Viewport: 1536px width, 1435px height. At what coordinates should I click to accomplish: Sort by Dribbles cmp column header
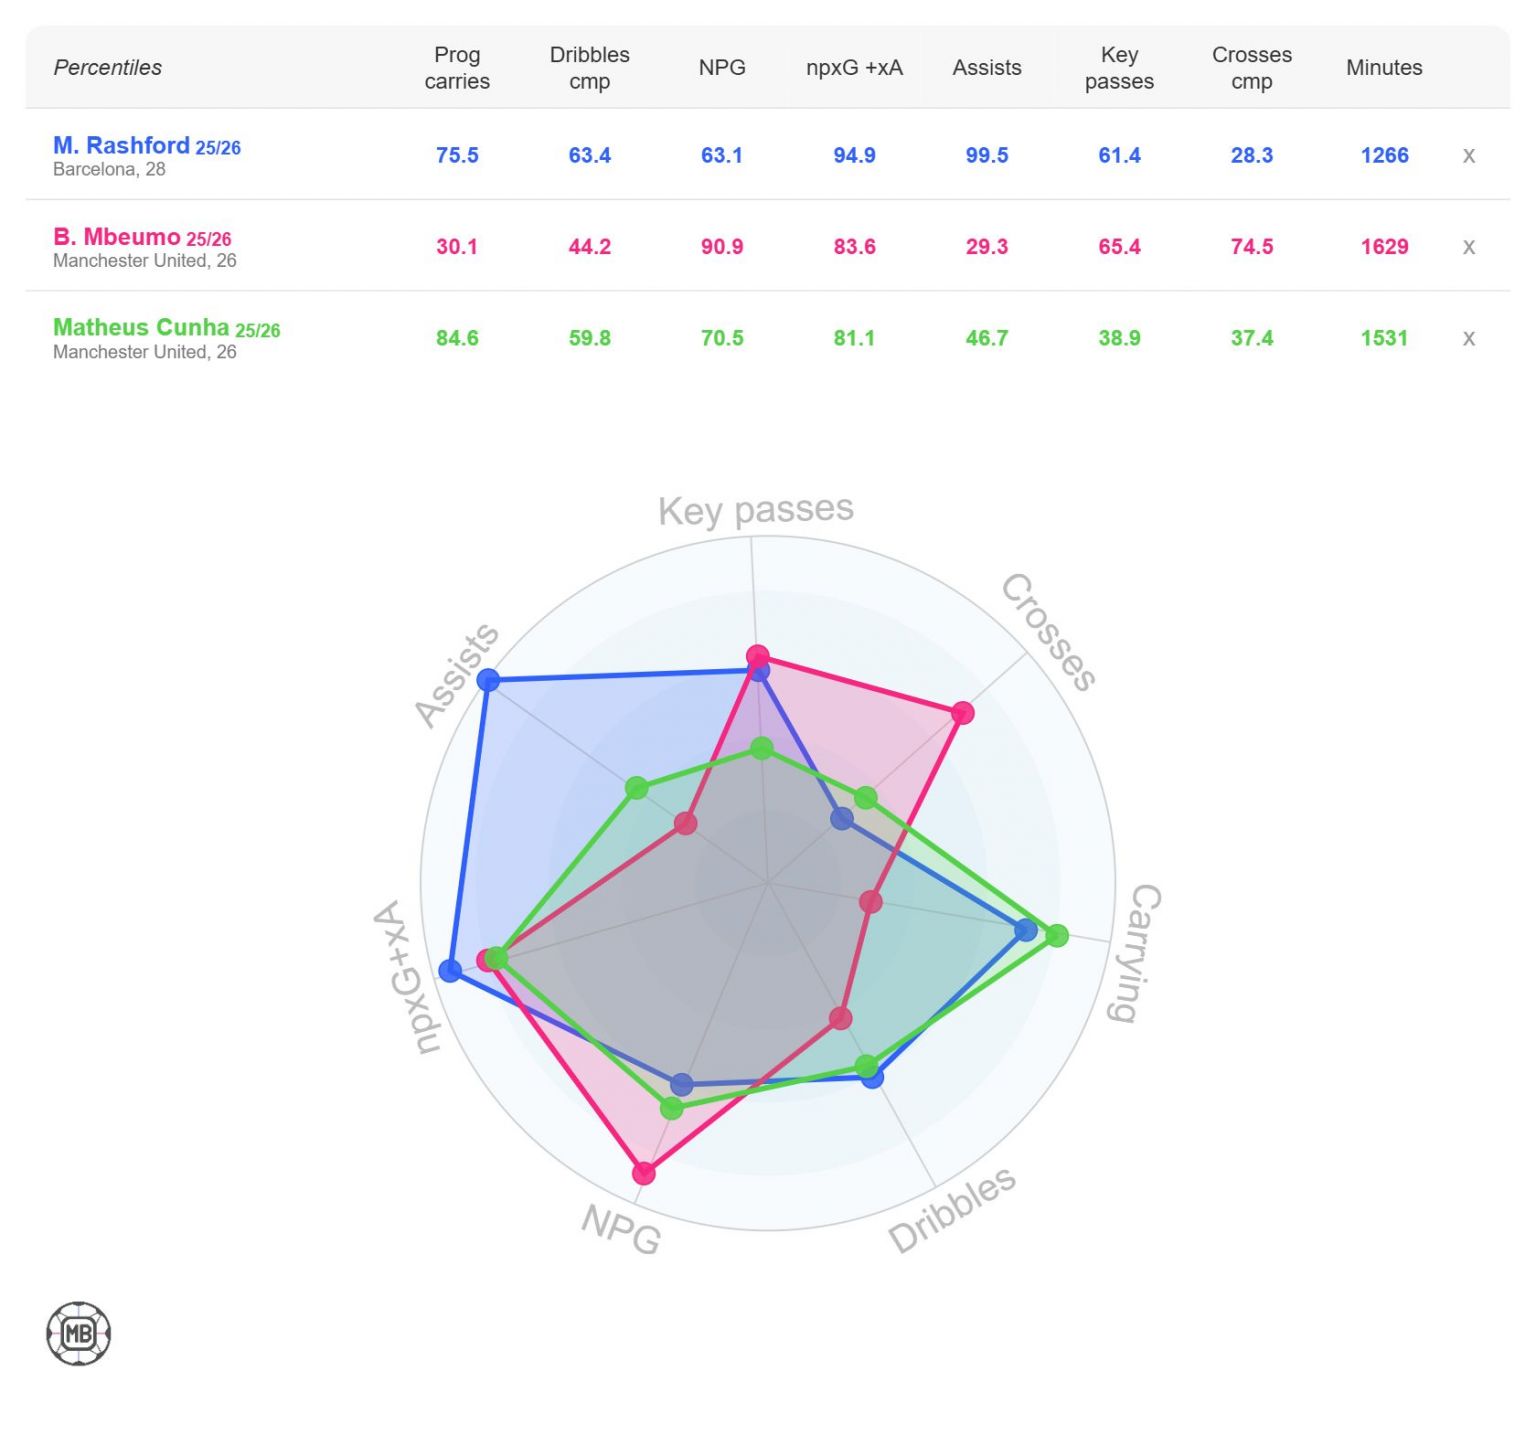pos(589,68)
